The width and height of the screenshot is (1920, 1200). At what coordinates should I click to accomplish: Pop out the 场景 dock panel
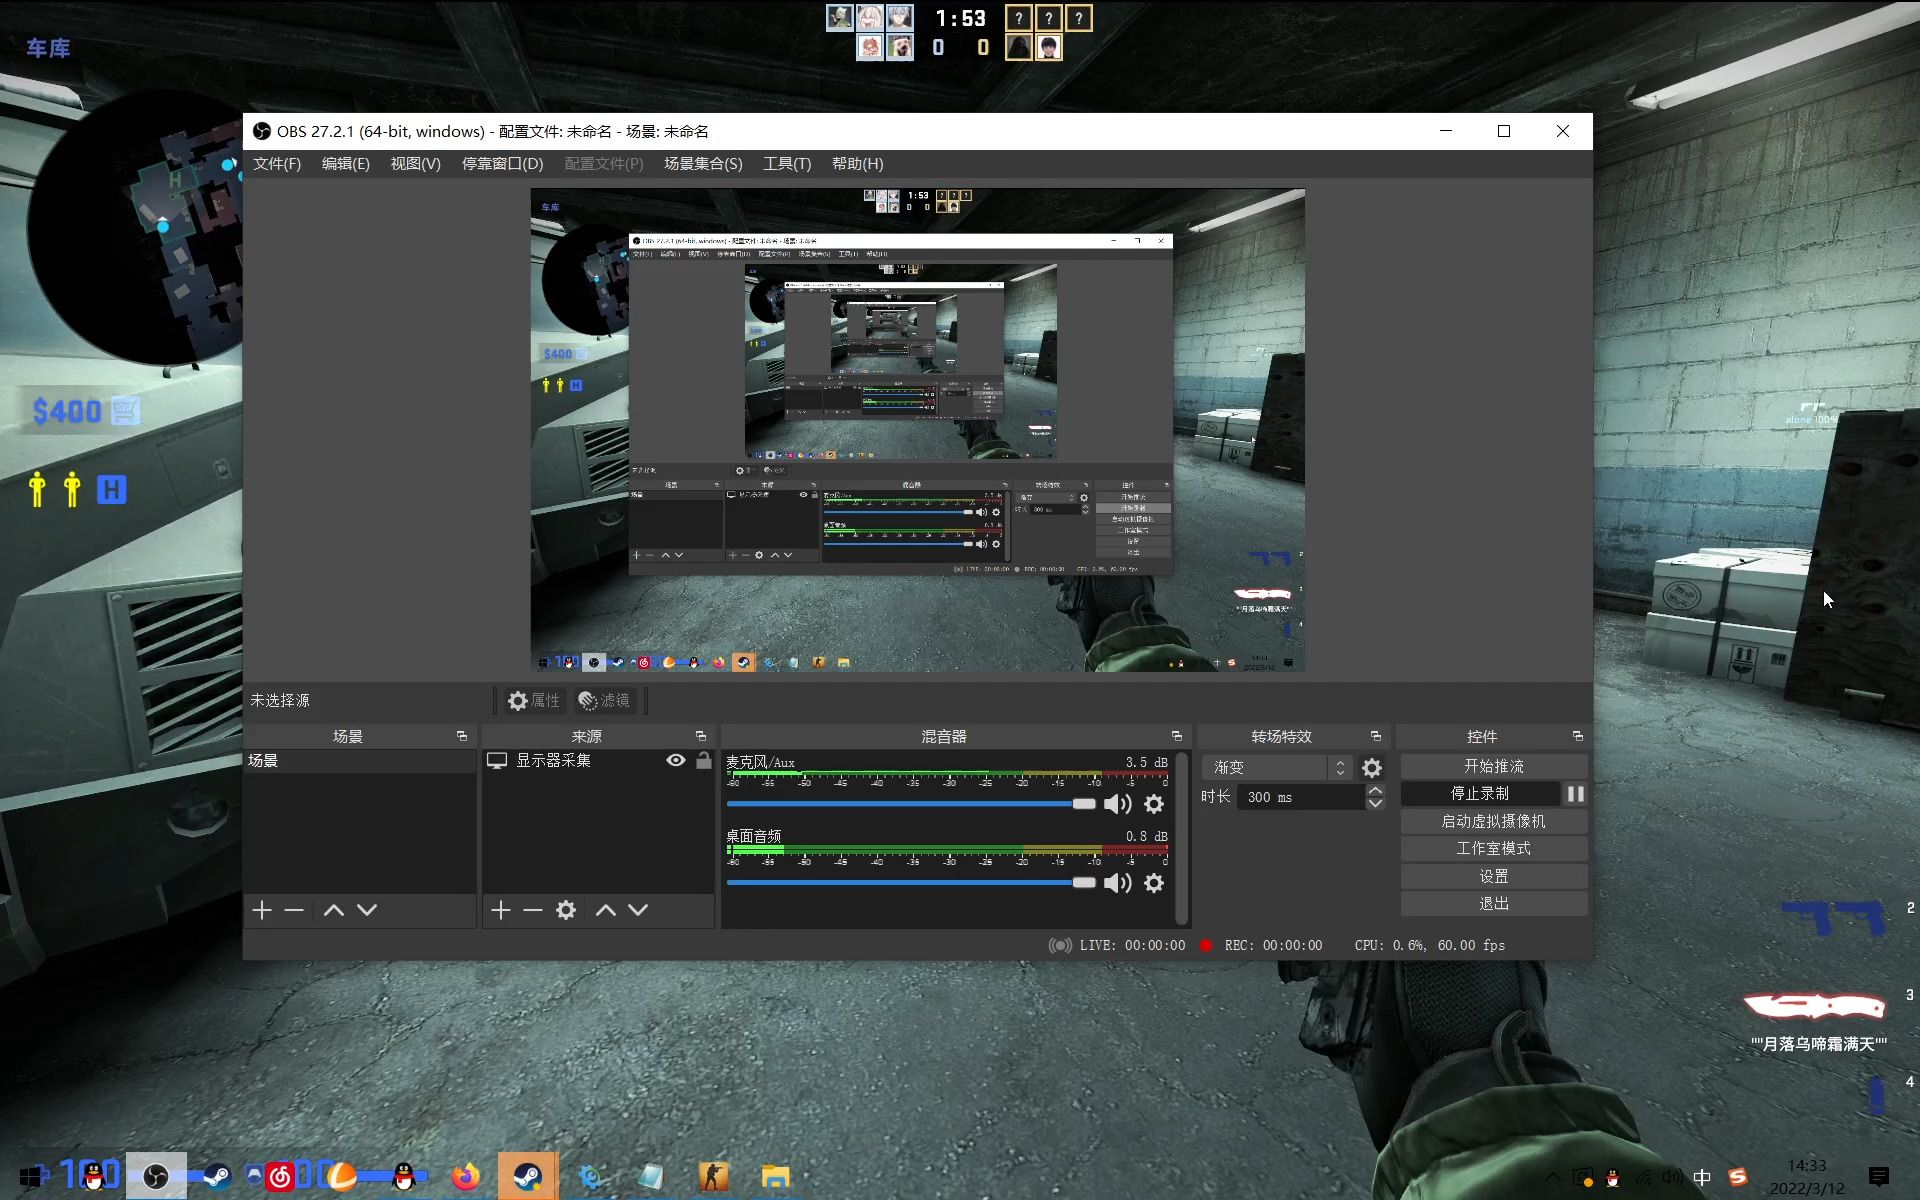462,736
